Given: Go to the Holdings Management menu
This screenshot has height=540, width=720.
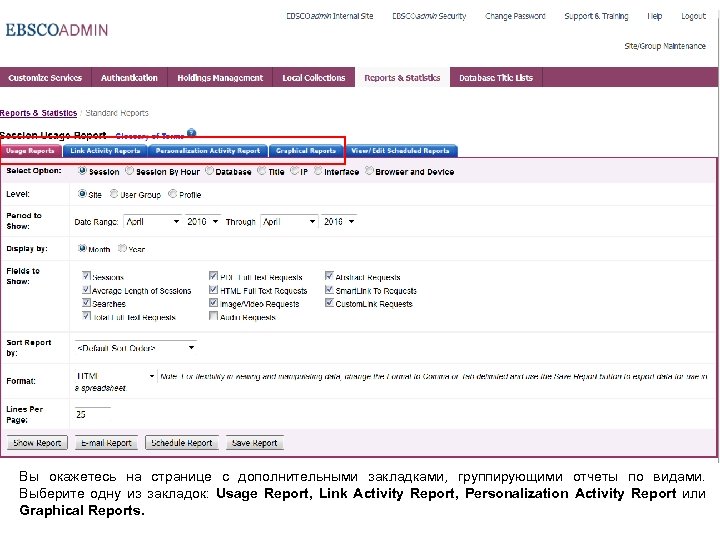Looking at the screenshot, I should coord(220,78).
